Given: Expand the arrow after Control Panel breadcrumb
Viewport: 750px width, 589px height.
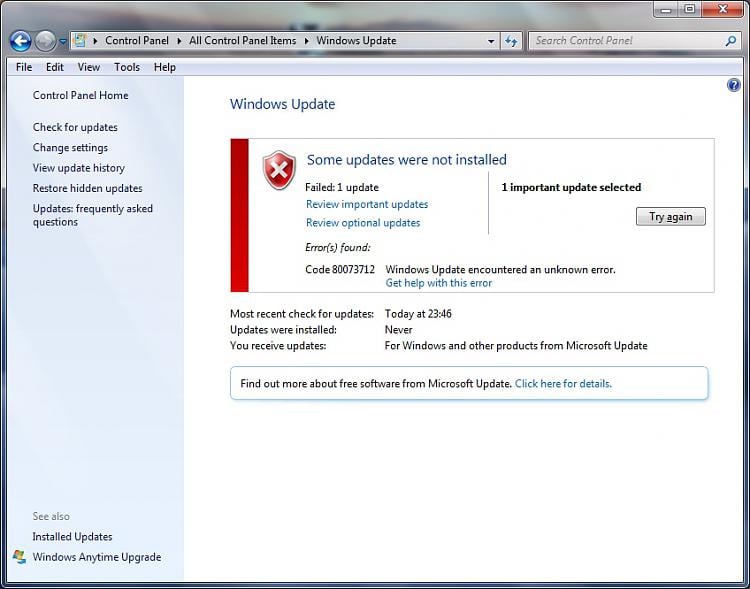Looking at the screenshot, I should (x=179, y=41).
